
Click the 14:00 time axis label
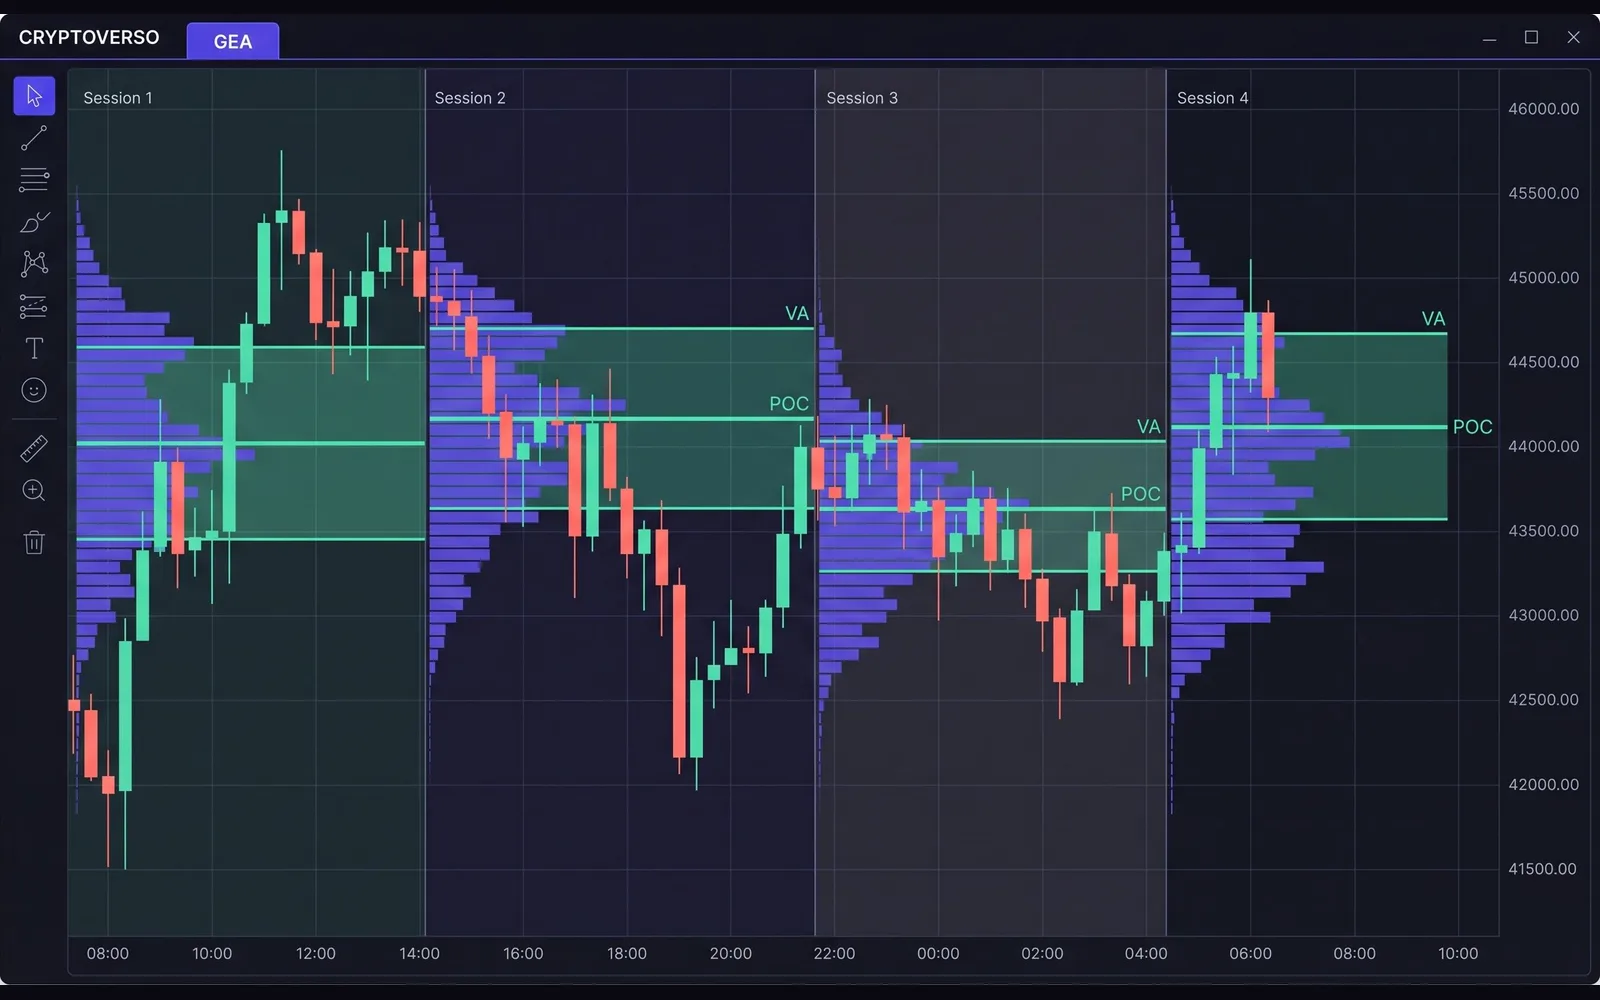419,954
